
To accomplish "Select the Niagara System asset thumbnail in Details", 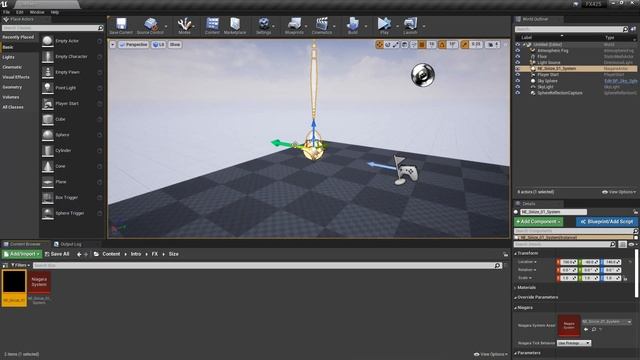I will 569,325.
